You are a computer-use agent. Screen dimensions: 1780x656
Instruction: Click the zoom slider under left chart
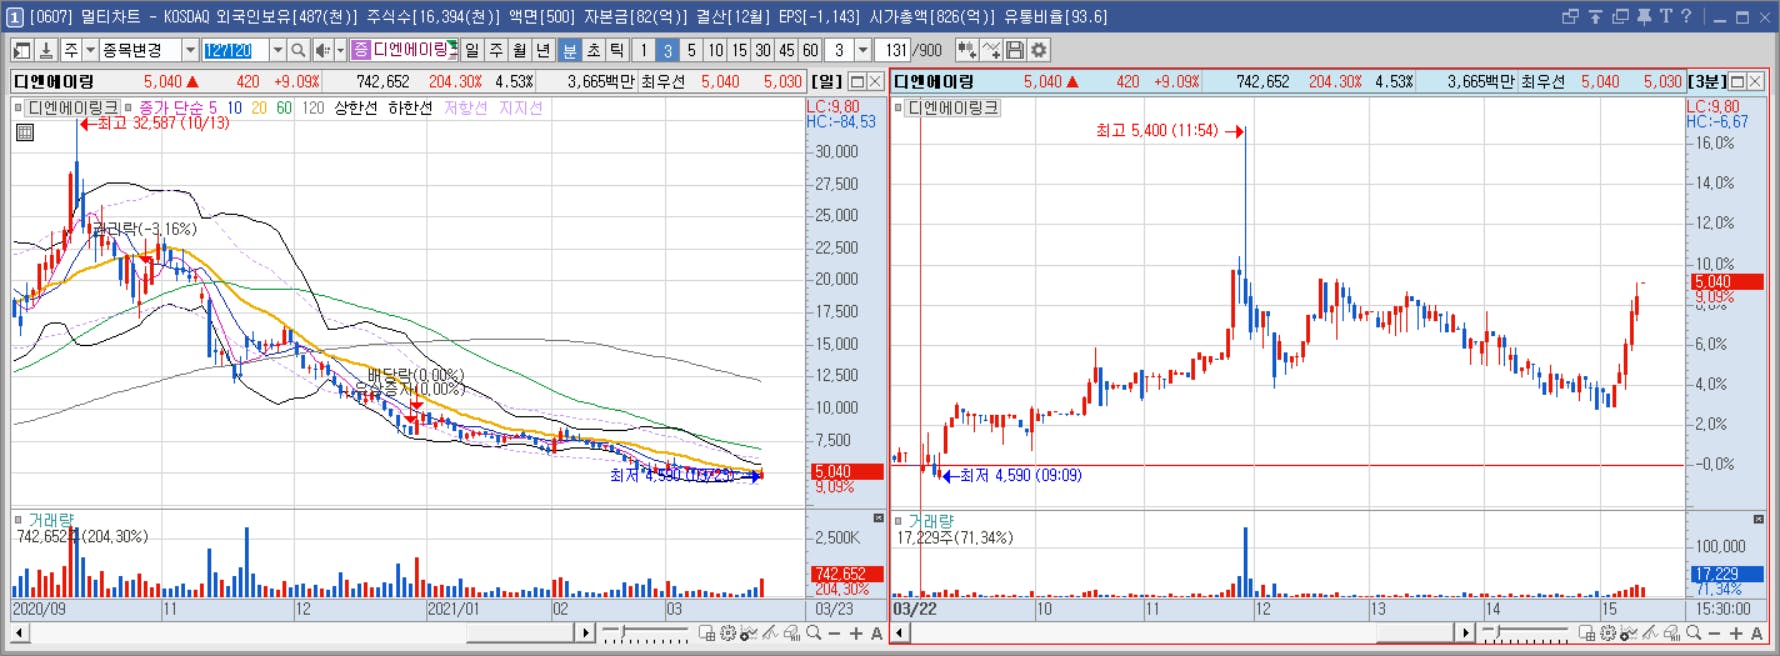pos(645,633)
